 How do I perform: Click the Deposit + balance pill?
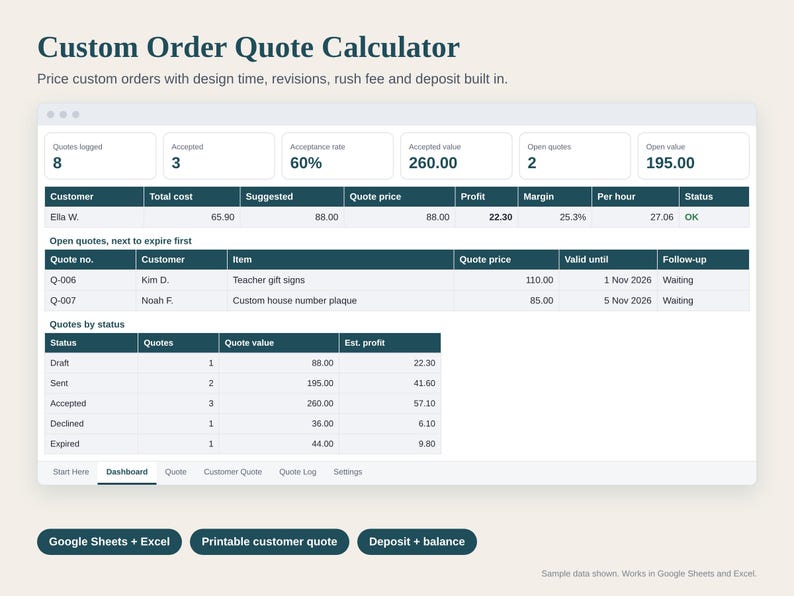(417, 542)
